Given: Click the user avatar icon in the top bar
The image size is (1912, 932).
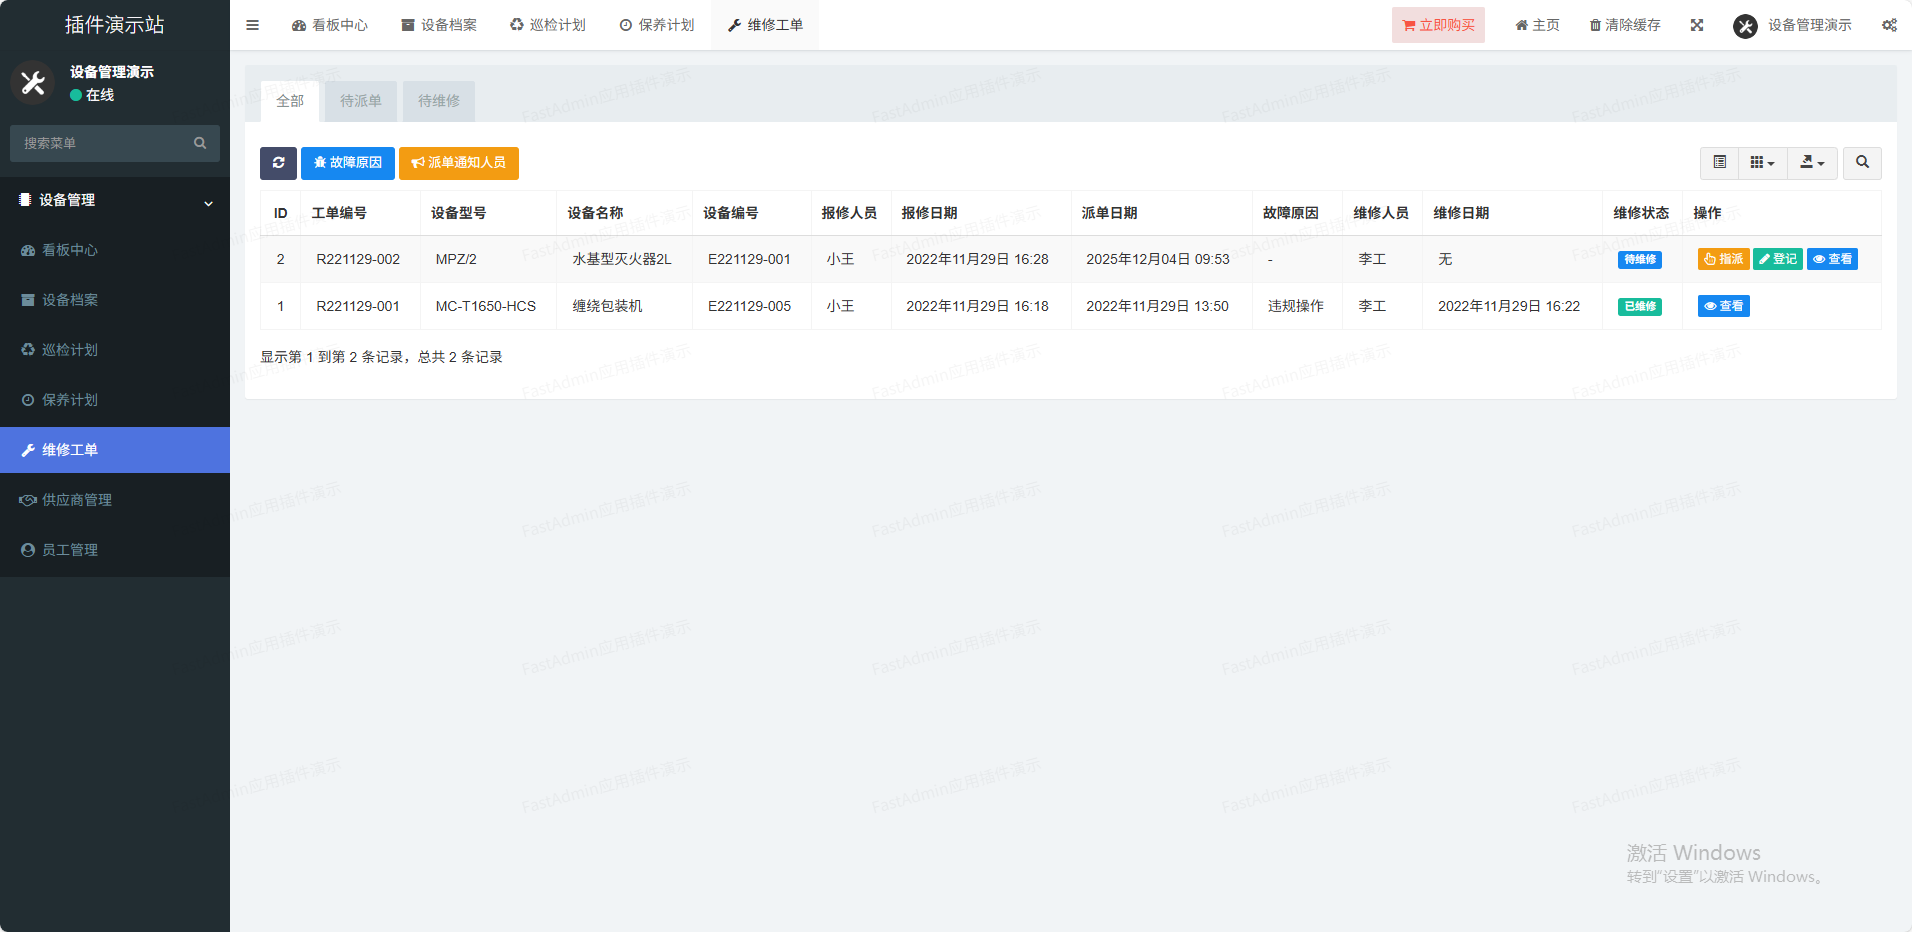Looking at the screenshot, I should pyautogui.click(x=1745, y=26).
